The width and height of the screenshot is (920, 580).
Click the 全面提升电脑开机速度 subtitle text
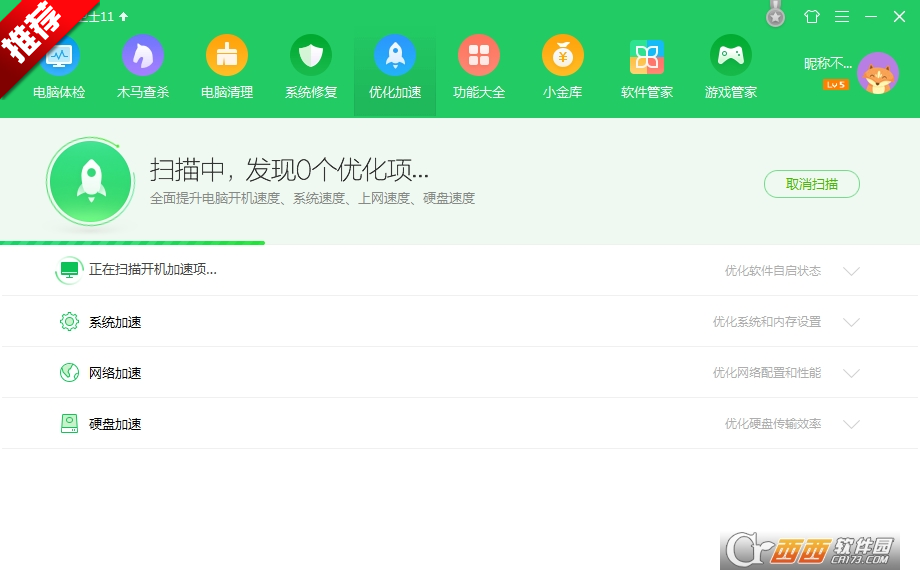click(312, 198)
